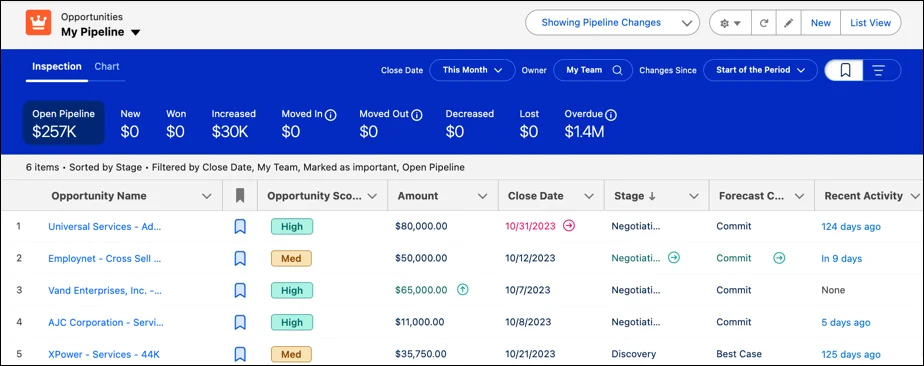
Task: Toggle important bookmark for Vand Enterprises row
Action: (x=240, y=290)
